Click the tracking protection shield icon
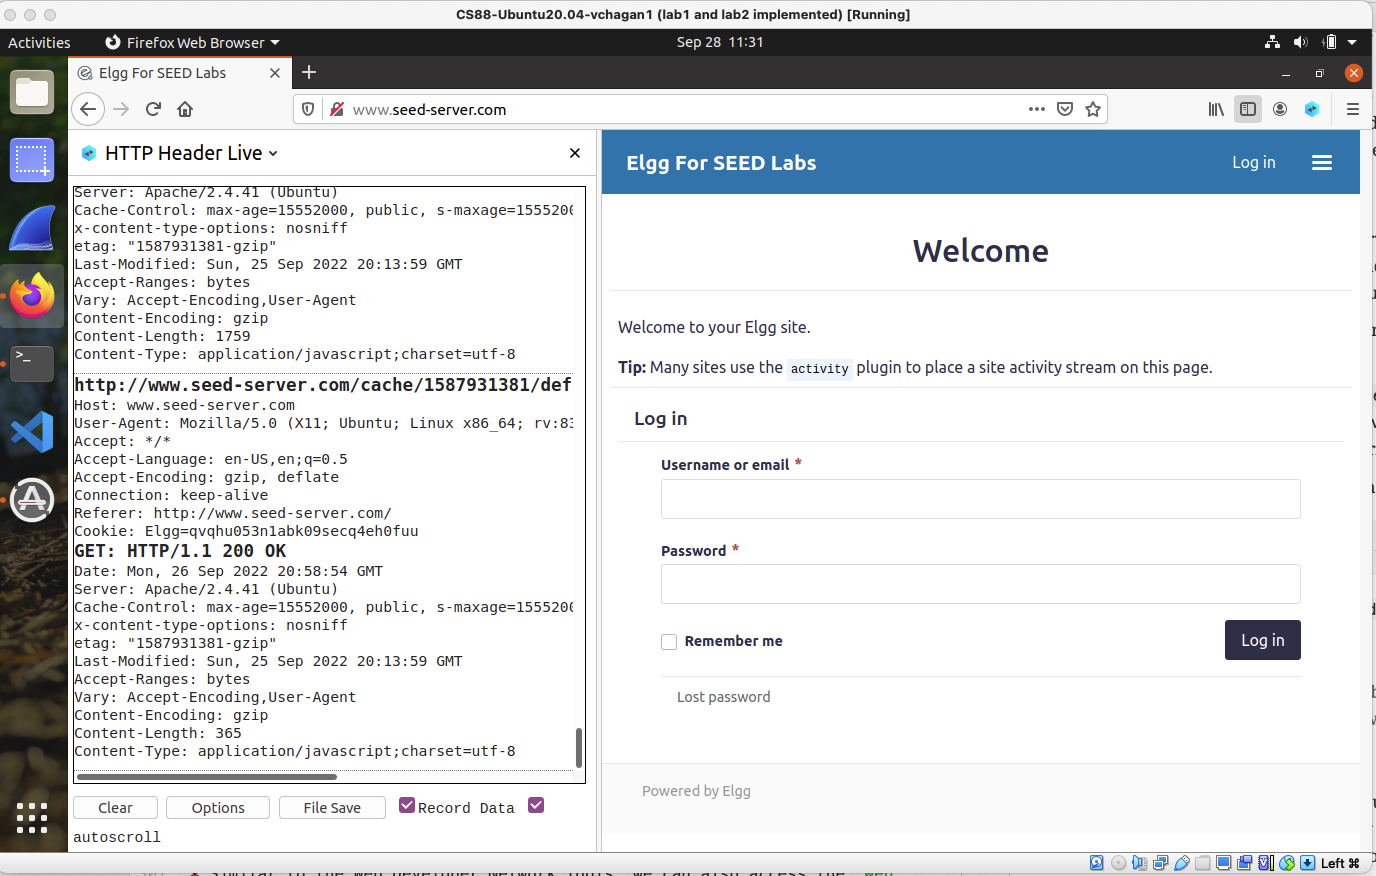Screen dimensions: 1376x876 (308, 109)
